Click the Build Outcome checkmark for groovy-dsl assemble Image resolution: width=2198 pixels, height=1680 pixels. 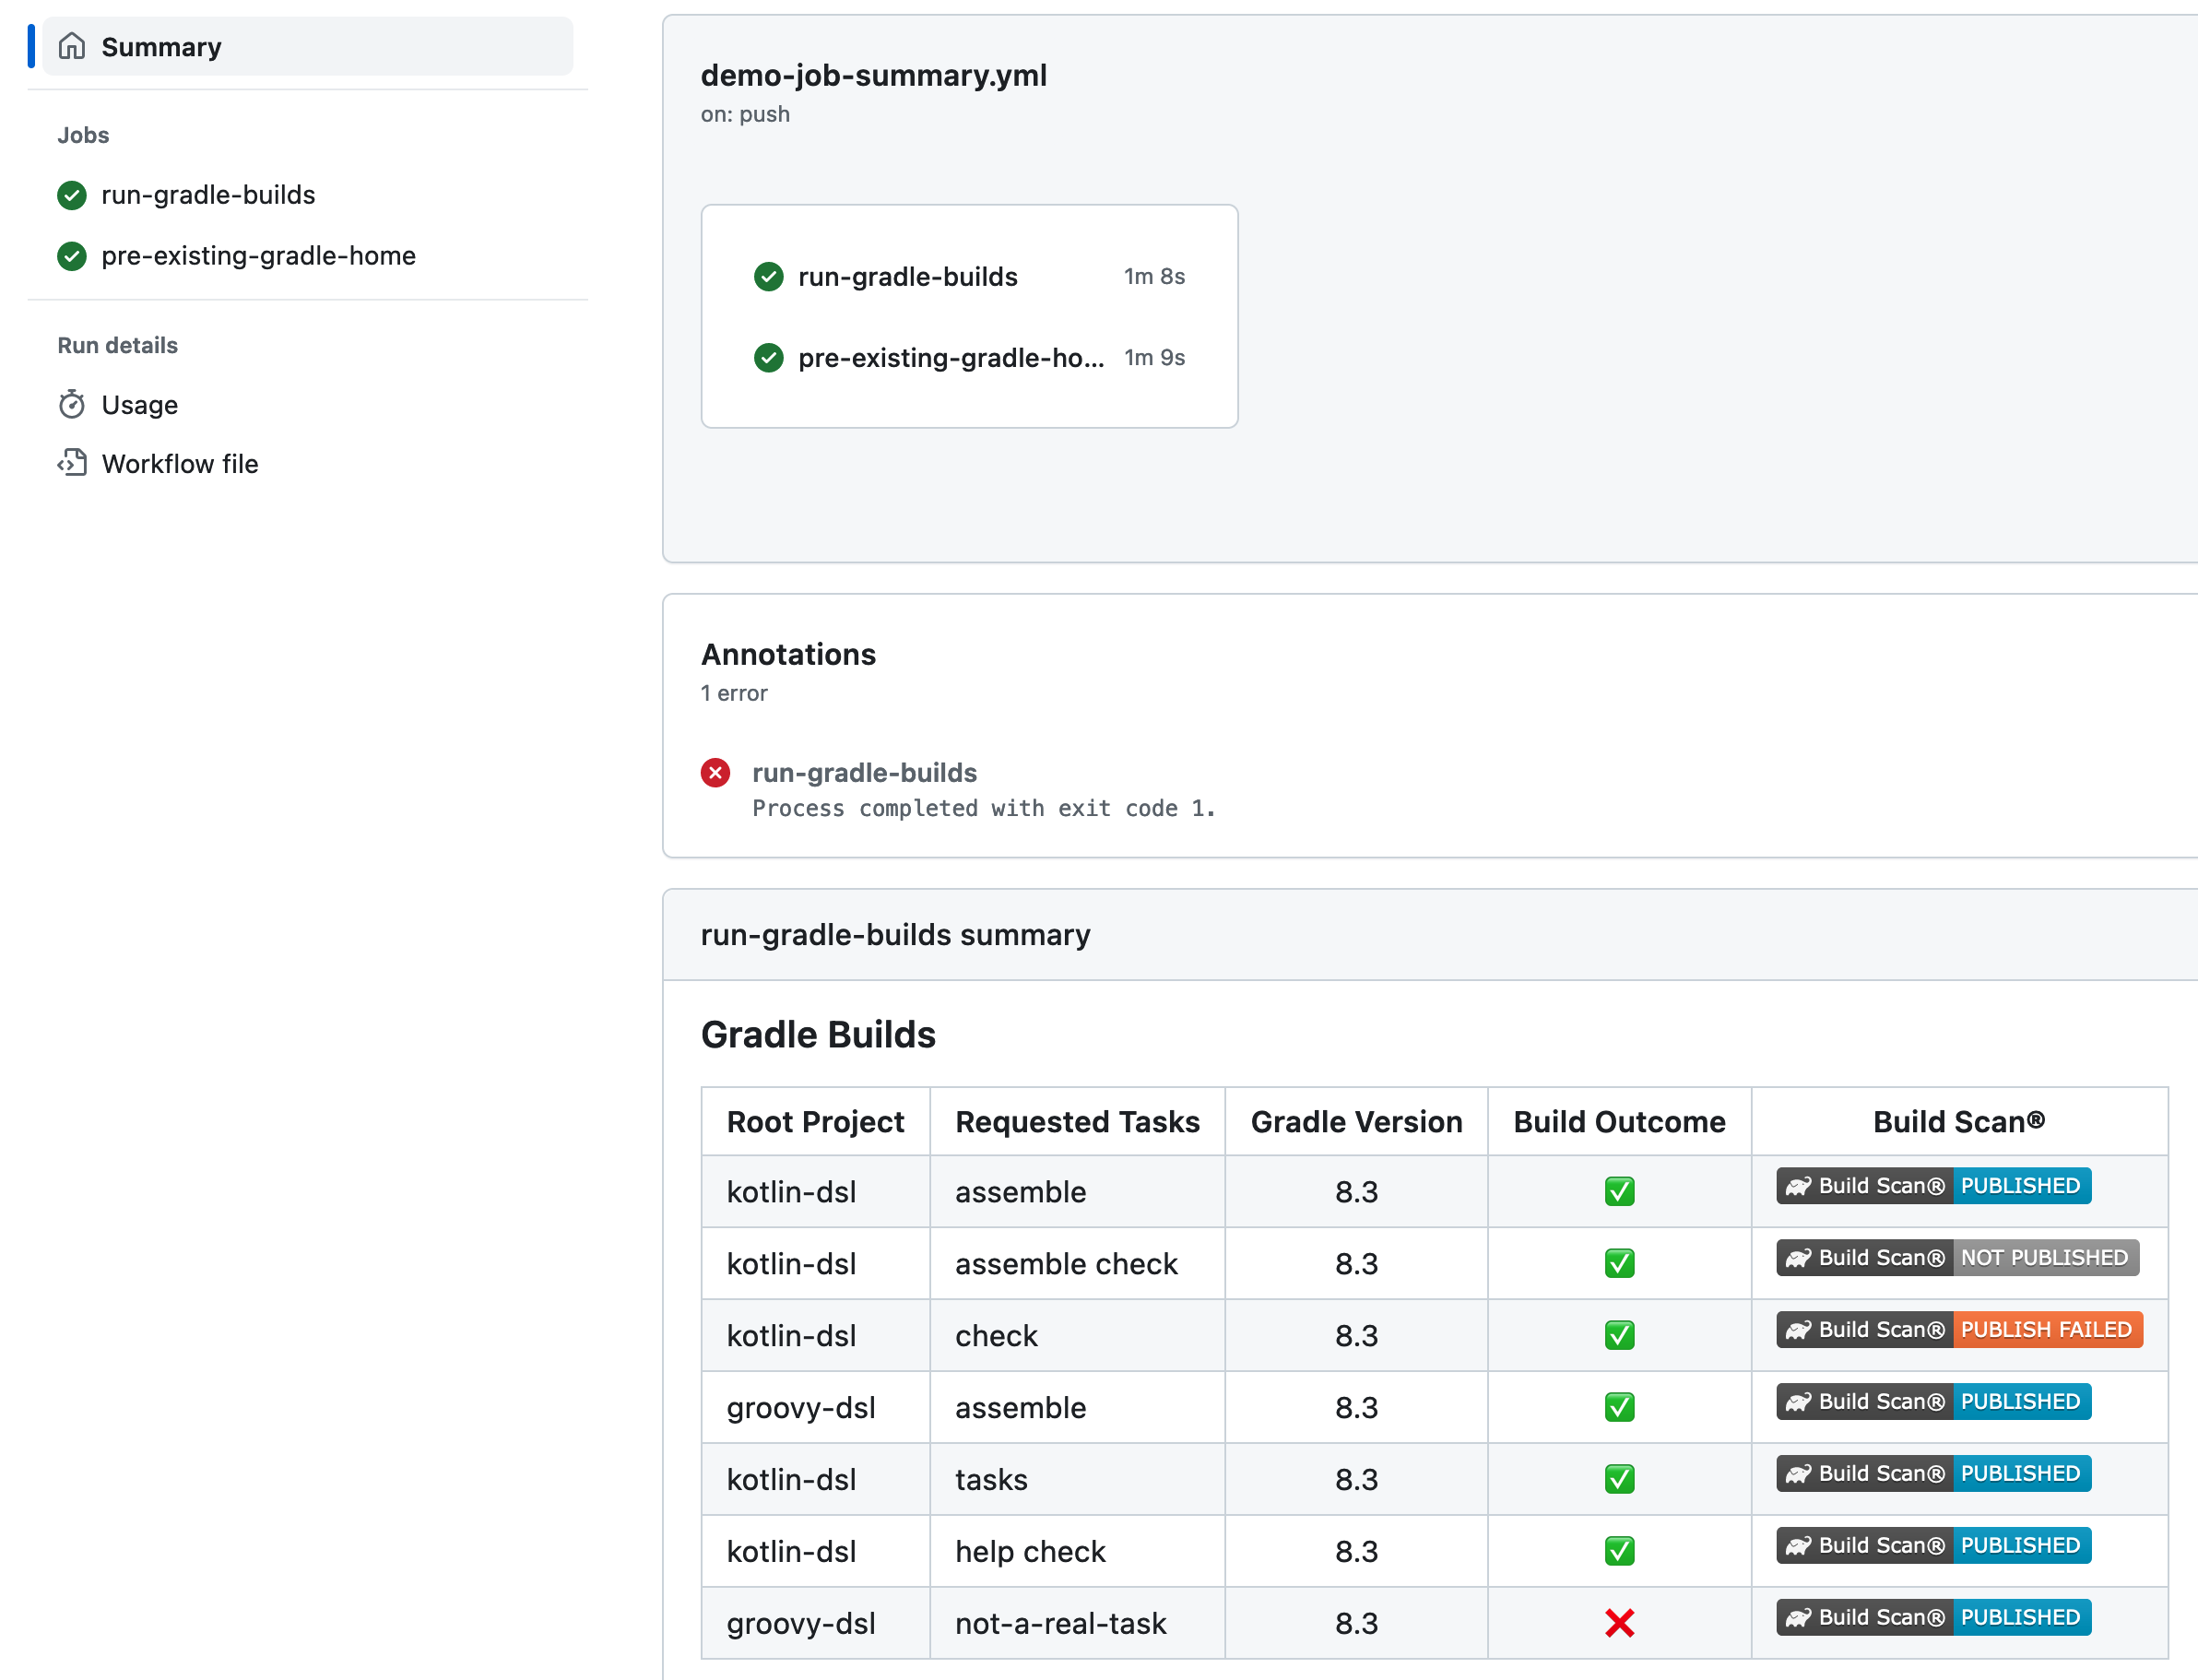coord(1618,1407)
